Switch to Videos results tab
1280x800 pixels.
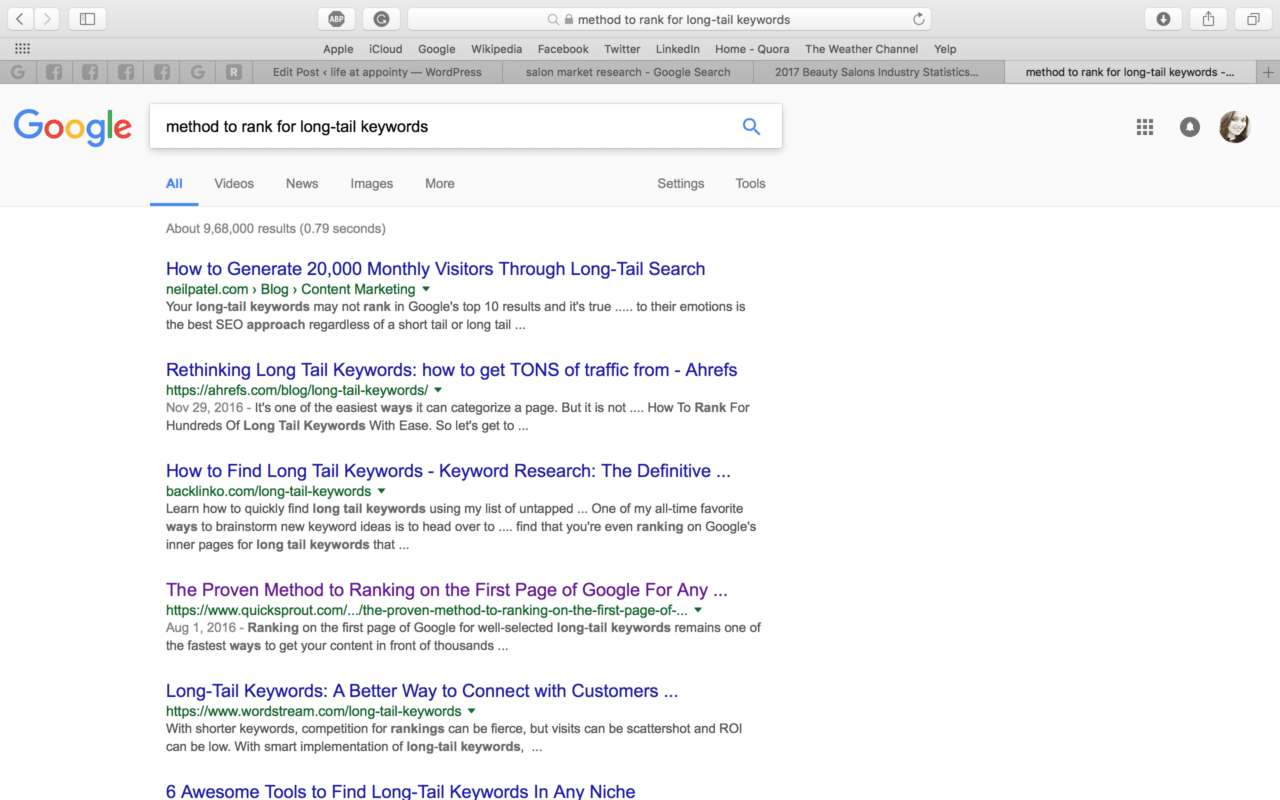[x=234, y=184]
